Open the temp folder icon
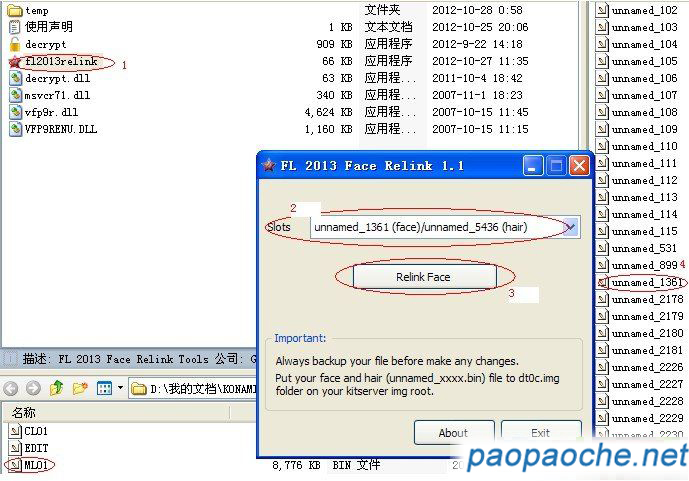The image size is (689, 481). click(x=15, y=10)
